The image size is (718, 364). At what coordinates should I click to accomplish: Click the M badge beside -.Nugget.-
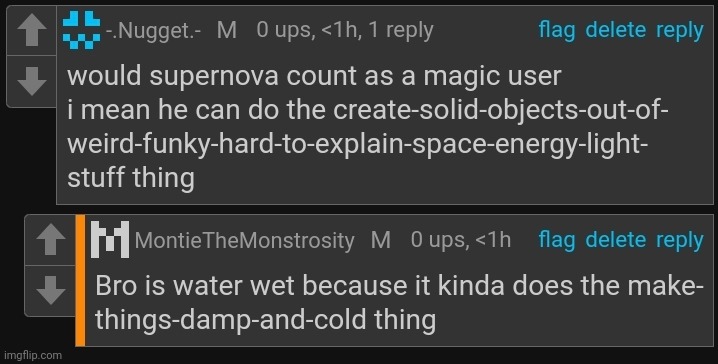227,30
